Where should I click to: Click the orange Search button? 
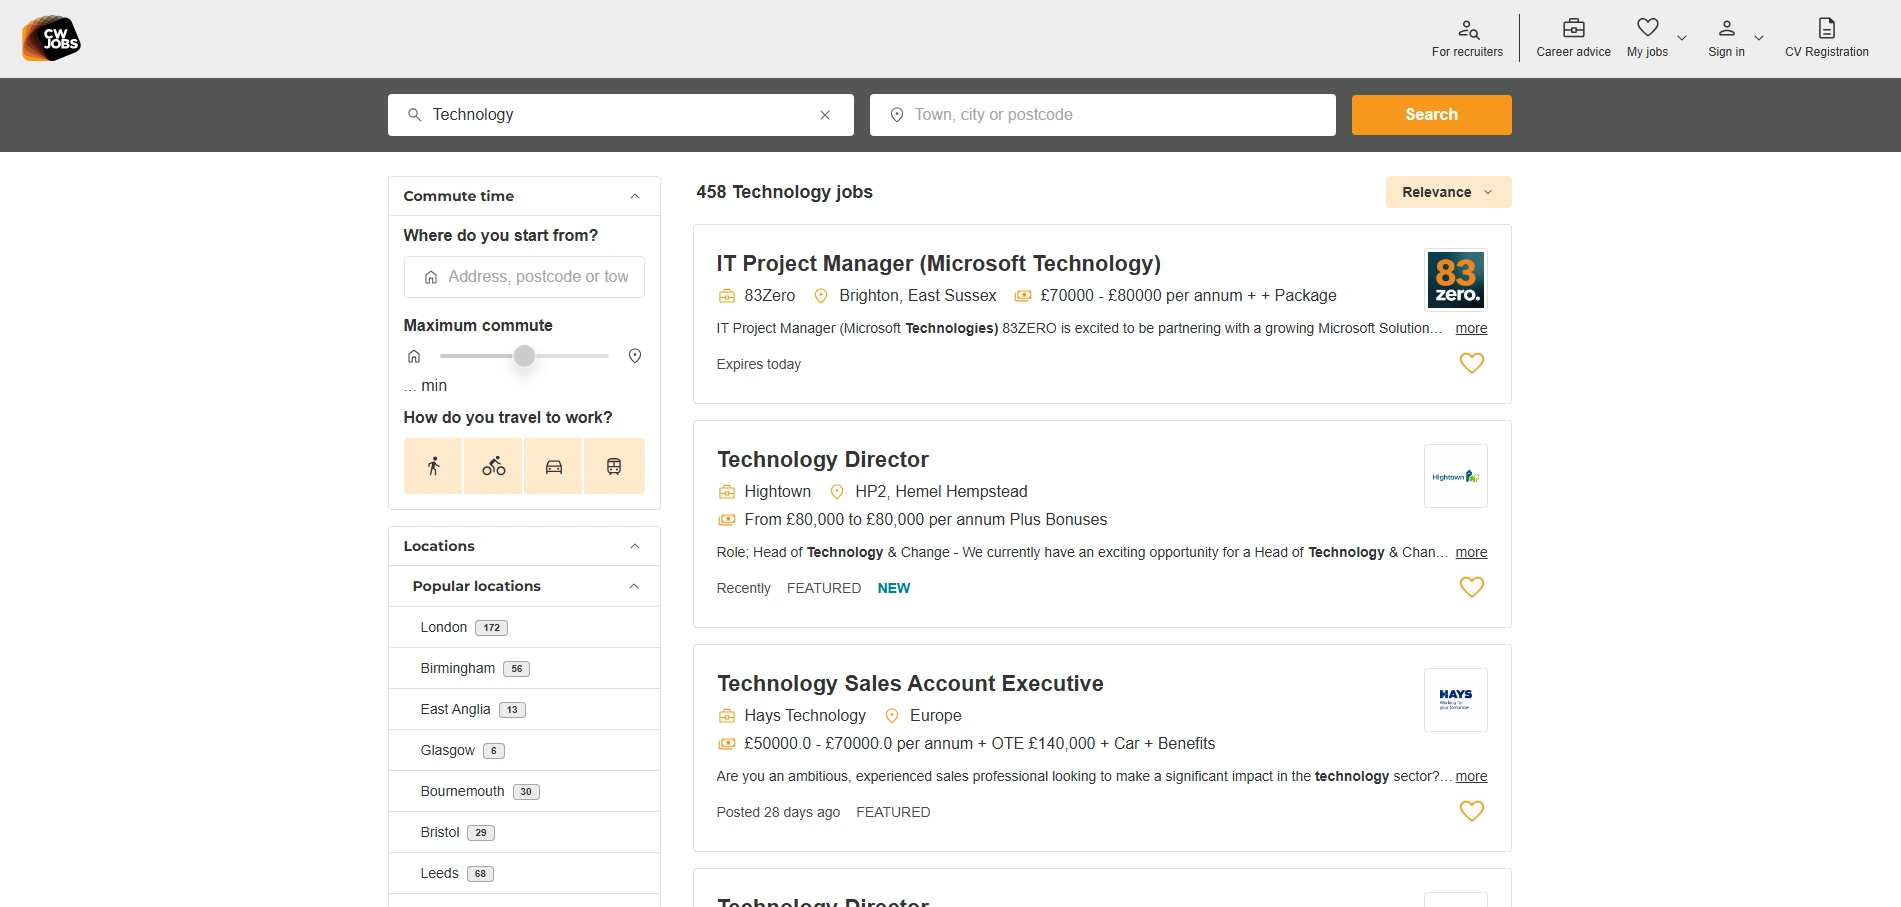[x=1431, y=115]
